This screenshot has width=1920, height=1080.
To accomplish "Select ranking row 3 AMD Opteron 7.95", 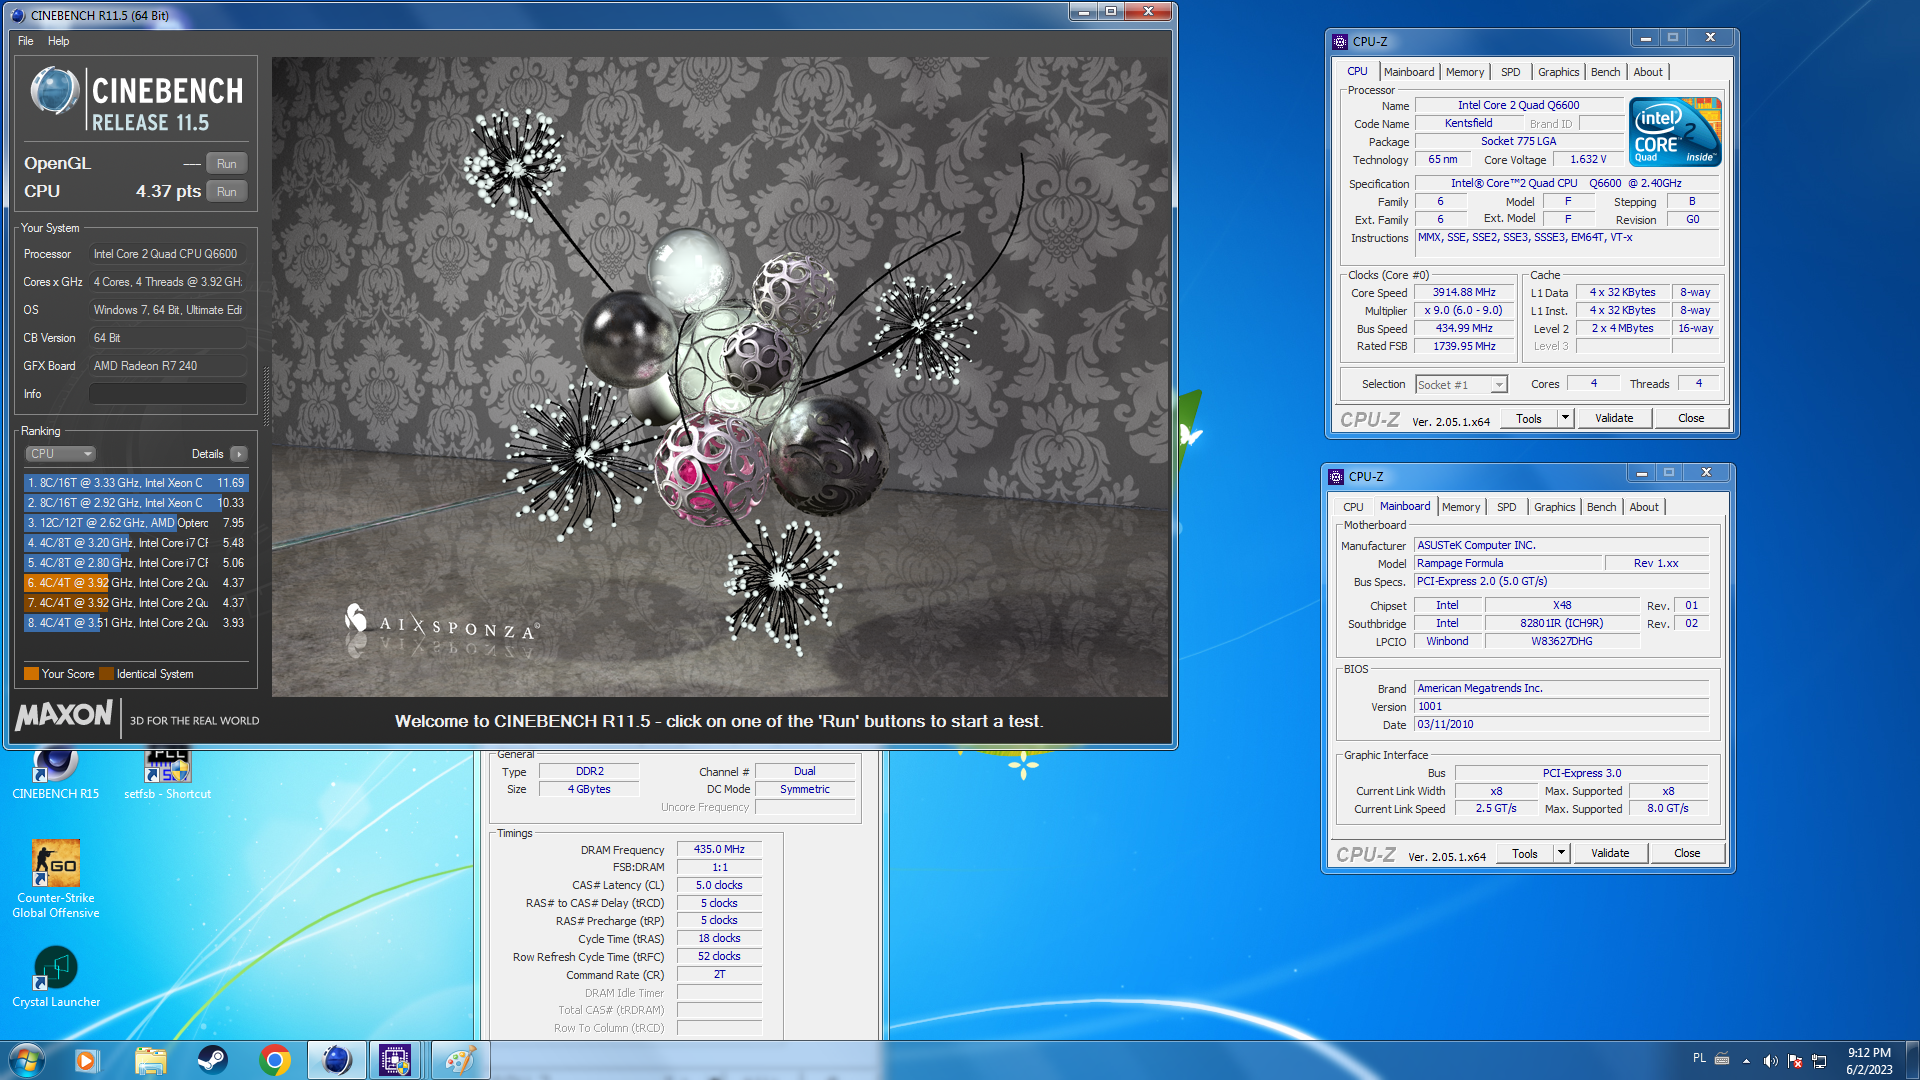I will tap(135, 523).
